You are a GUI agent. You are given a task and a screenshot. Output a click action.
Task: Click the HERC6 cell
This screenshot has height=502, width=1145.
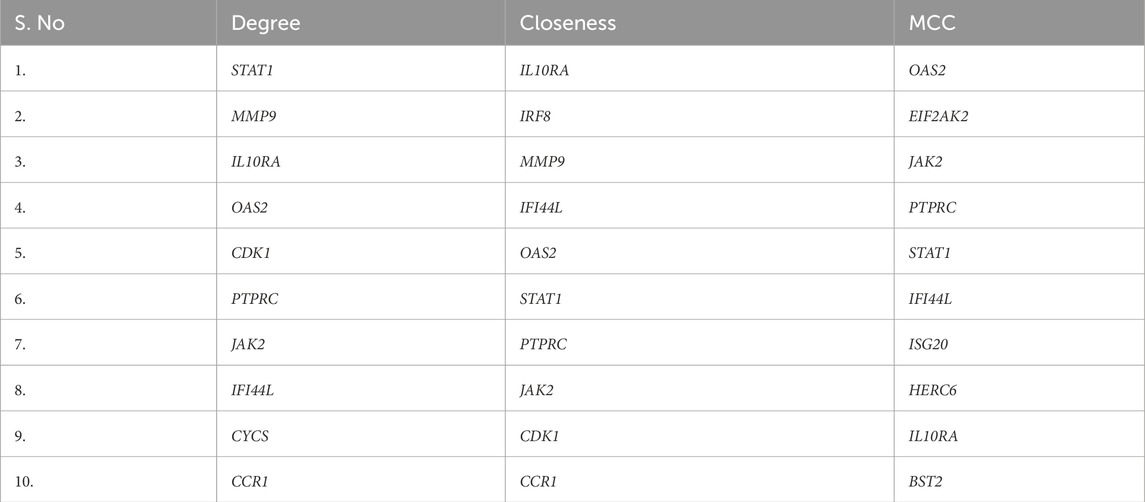click(934, 388)
